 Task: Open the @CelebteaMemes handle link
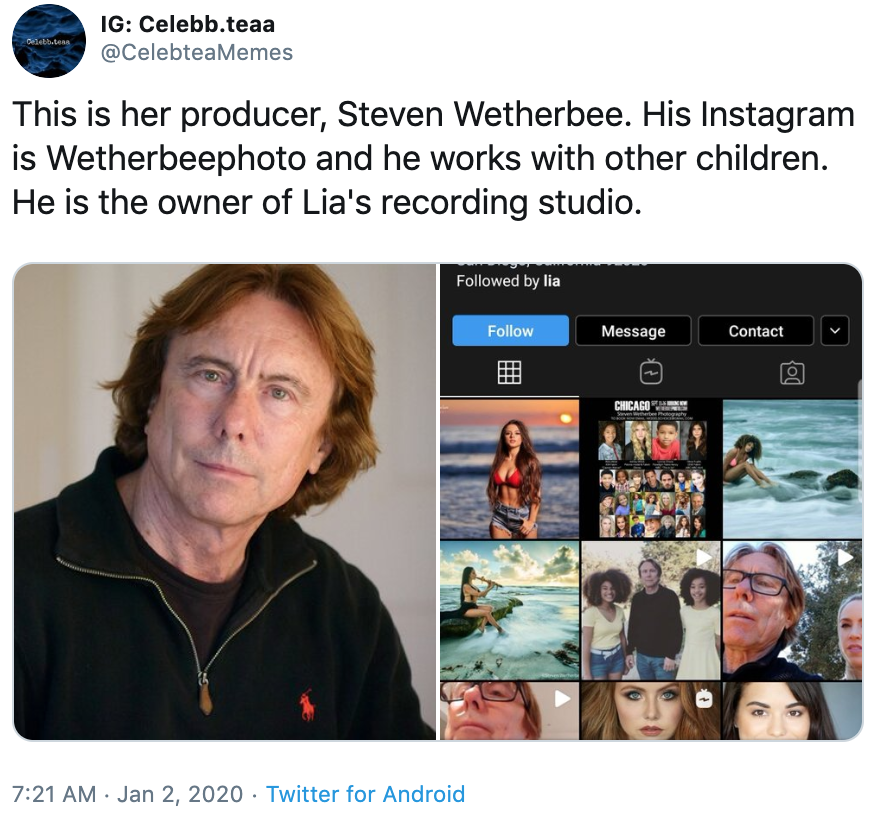pyautogui.click(x=198, y=52)
